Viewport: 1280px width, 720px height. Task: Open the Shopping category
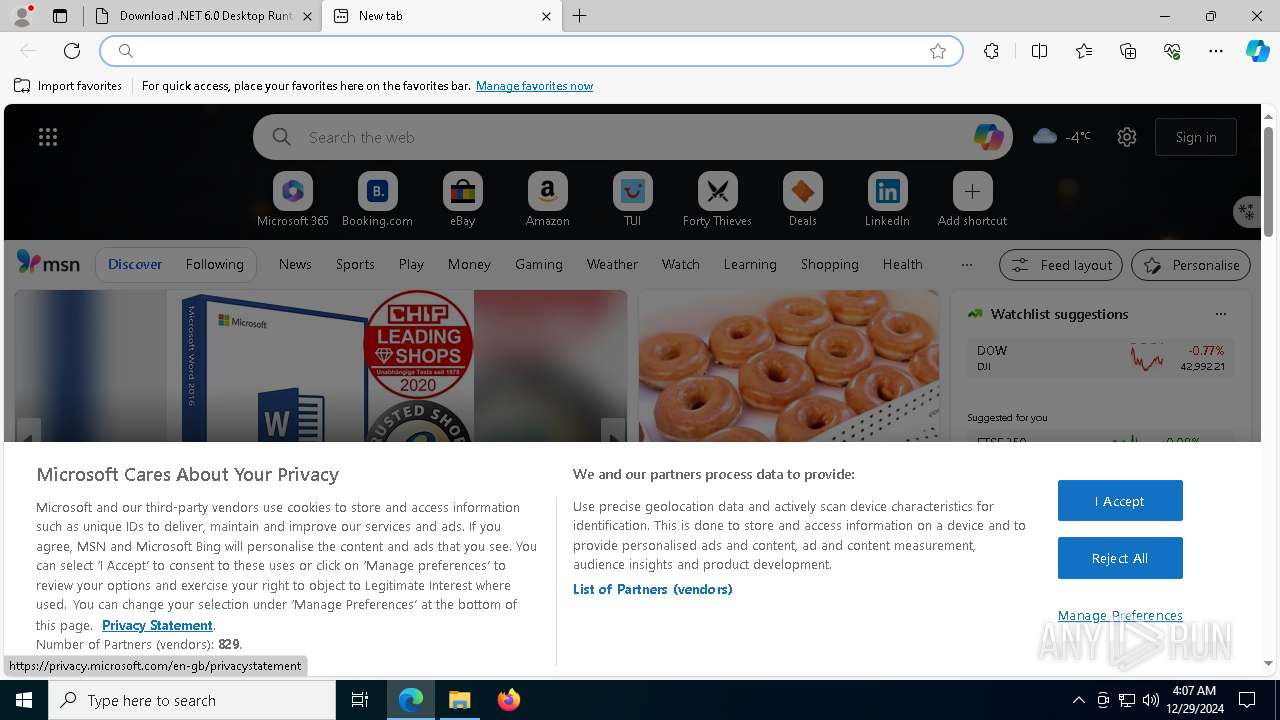830,264
